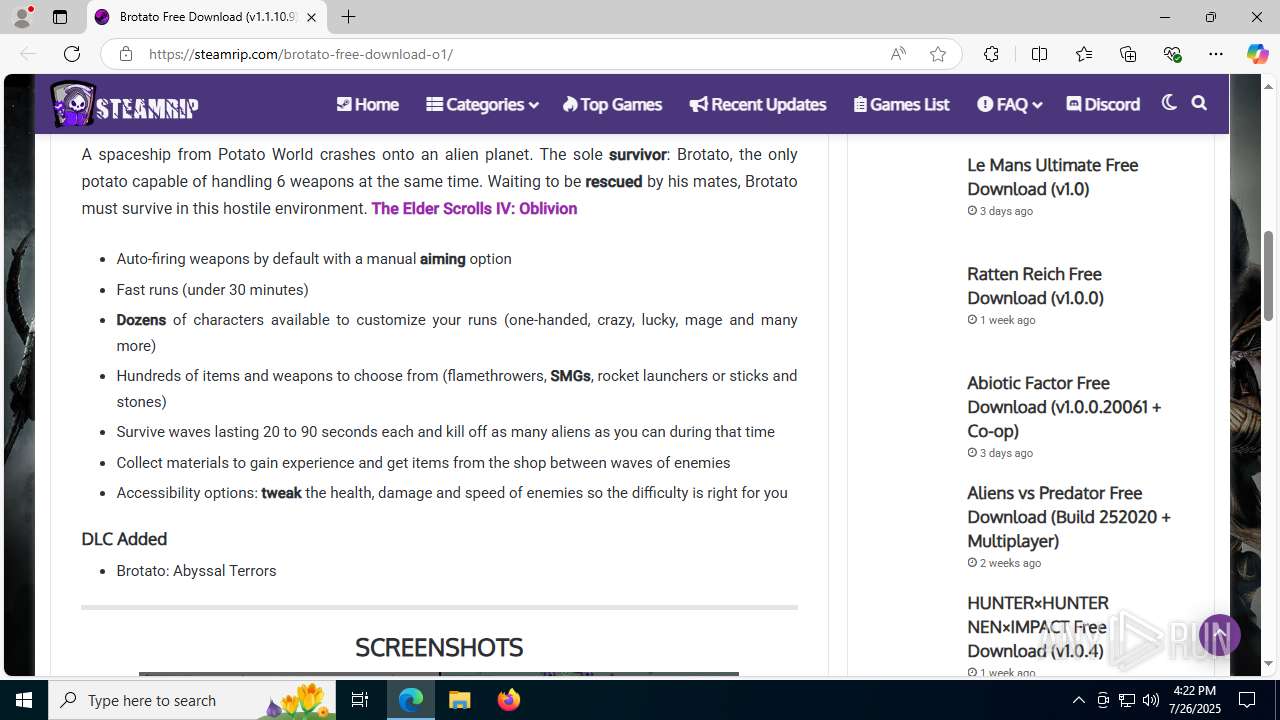Open The Elder Scrolls IV: Oblivion link
Image resolution: width=1280 pixels, height=720 pixels.
474,208
